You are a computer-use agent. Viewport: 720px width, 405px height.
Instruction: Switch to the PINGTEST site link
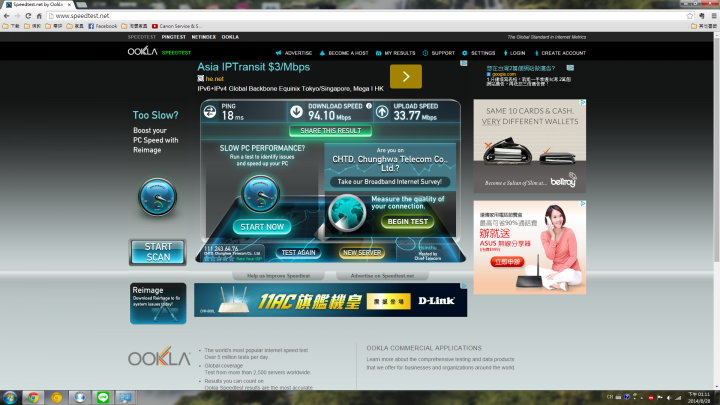click(x=174, y=37)
